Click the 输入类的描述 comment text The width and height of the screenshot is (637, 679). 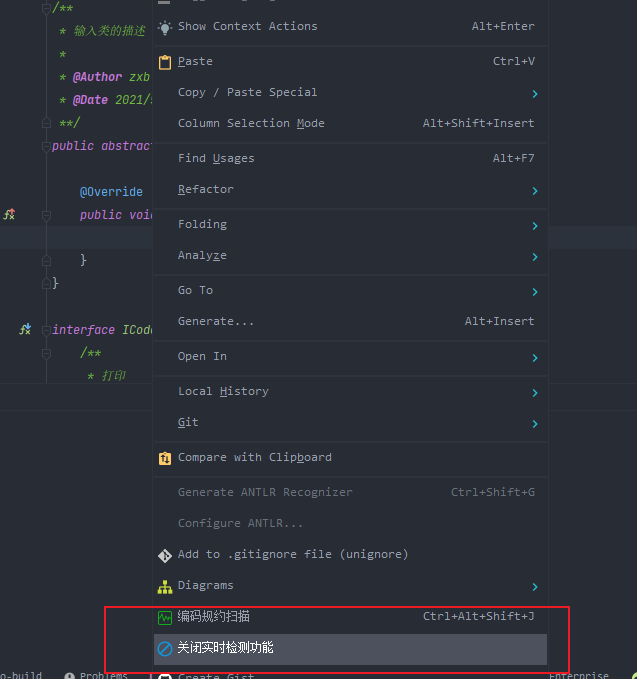pos(109,31)
